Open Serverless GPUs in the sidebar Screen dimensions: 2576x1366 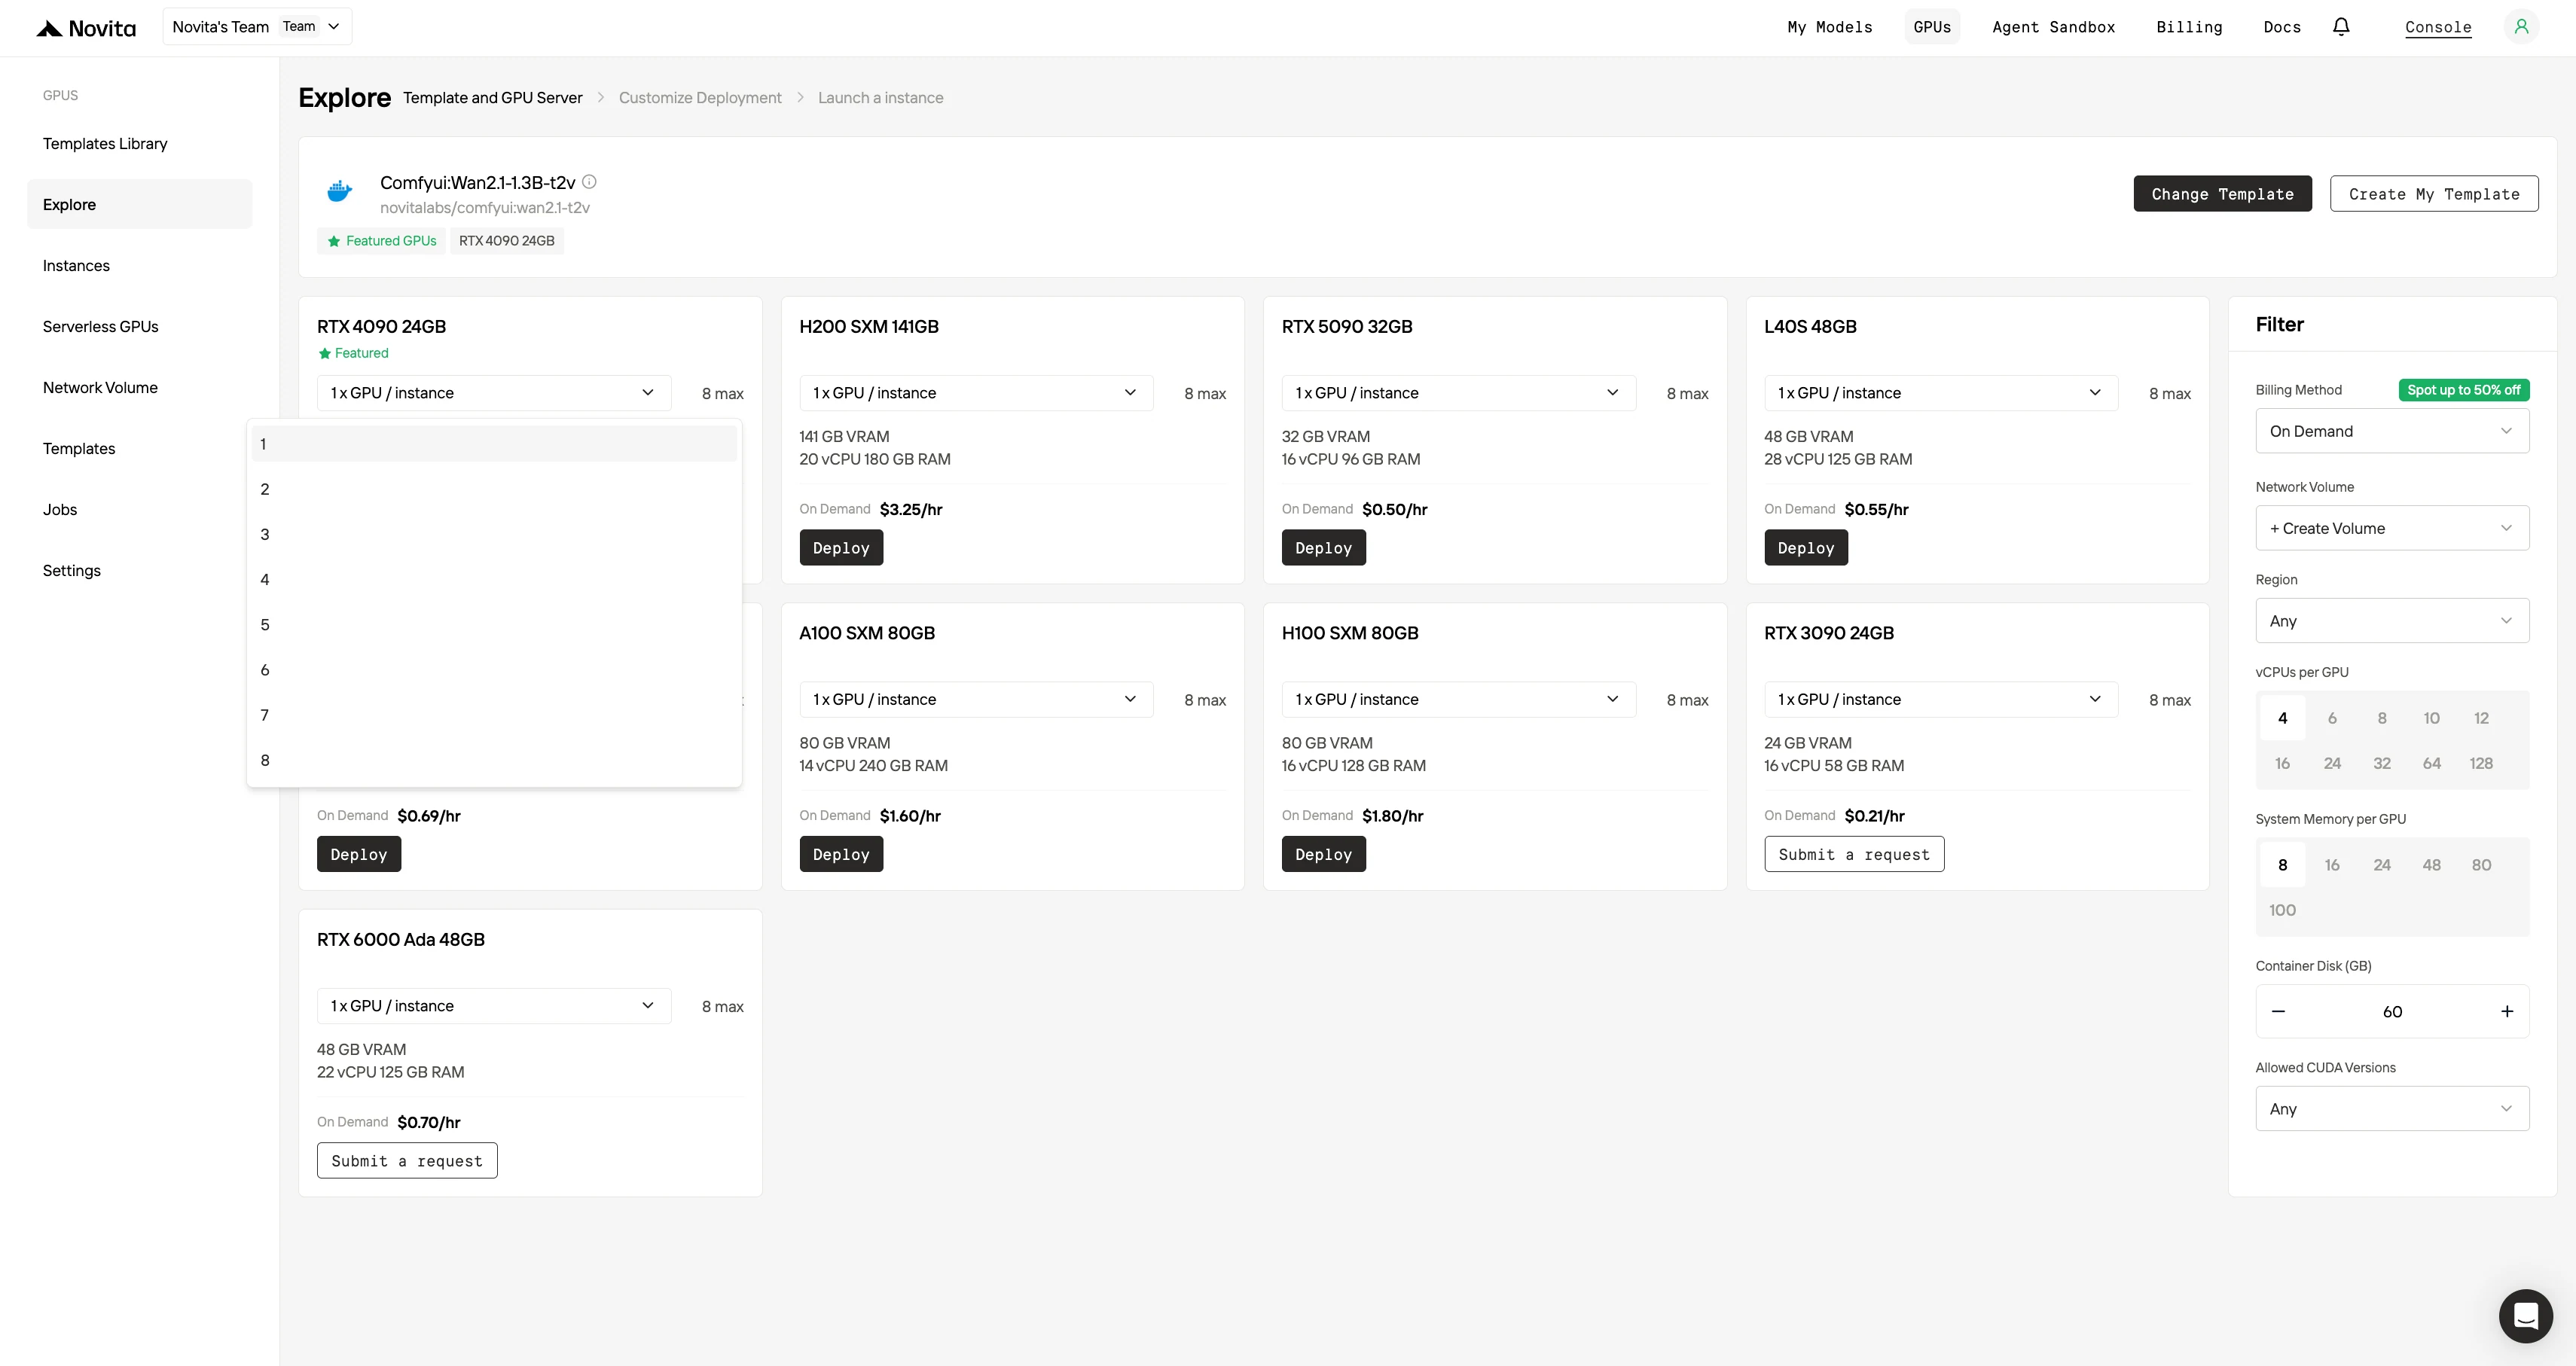coord(140,326)
